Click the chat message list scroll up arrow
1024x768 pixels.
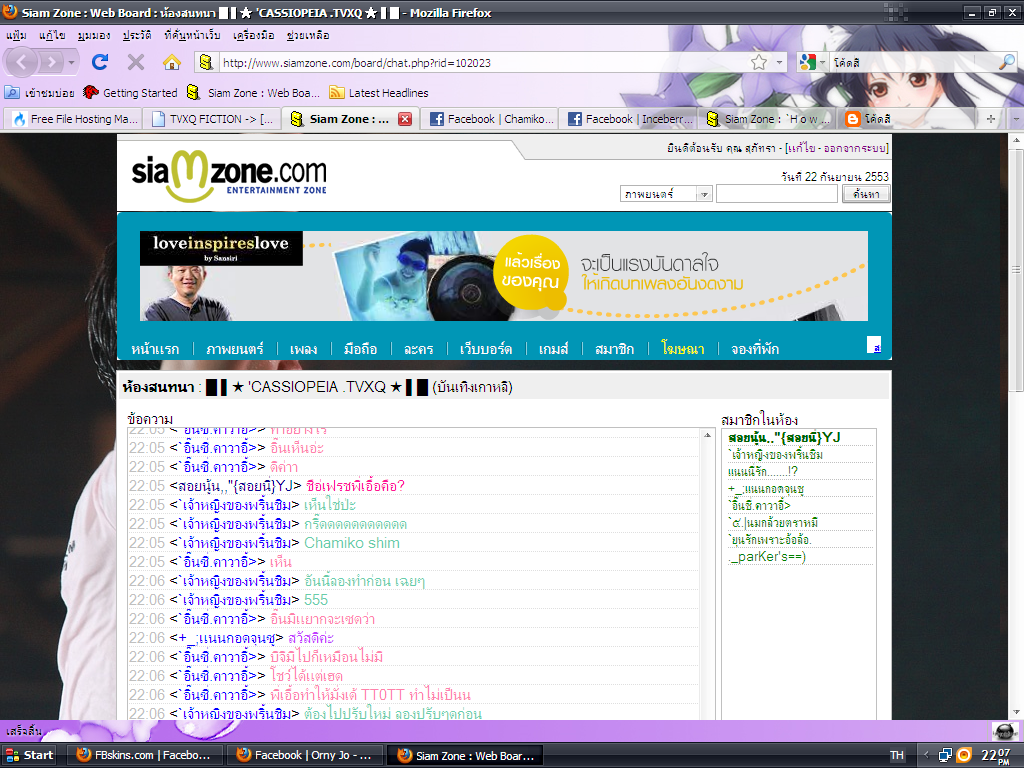coord(707,435)
